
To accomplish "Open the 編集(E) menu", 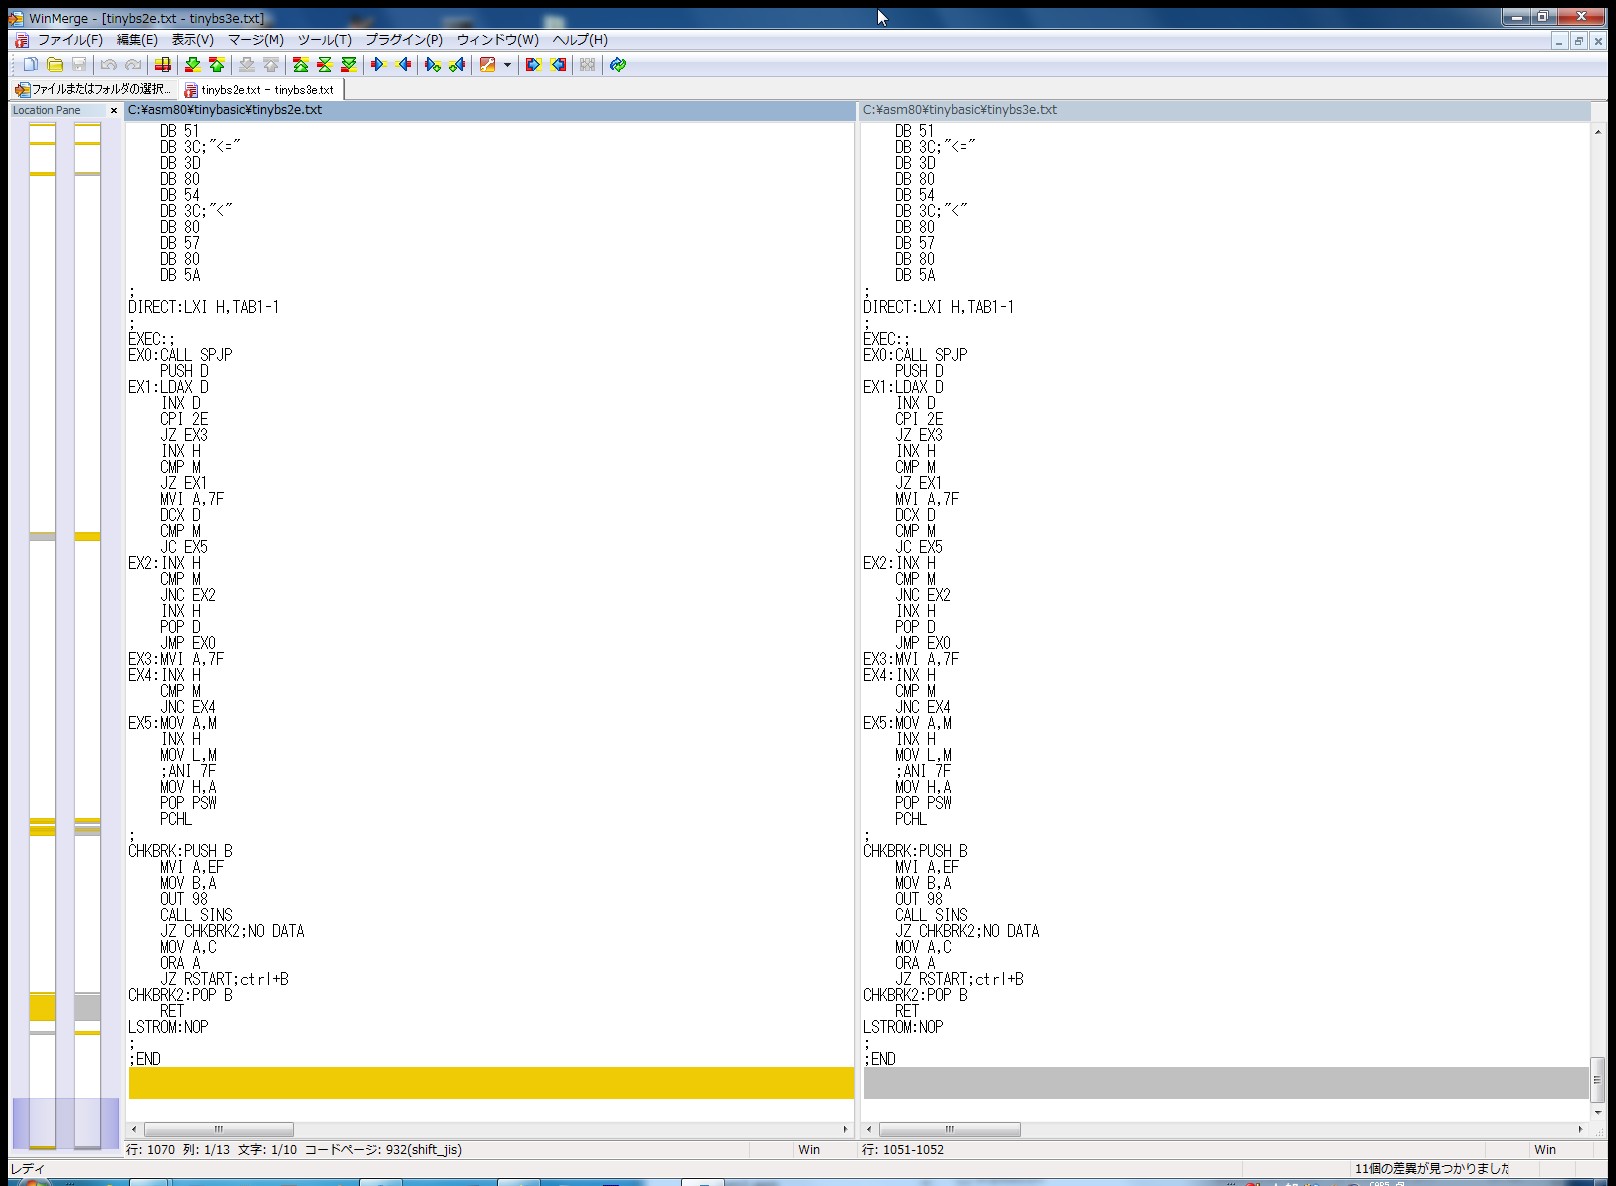I will [137, 40].
